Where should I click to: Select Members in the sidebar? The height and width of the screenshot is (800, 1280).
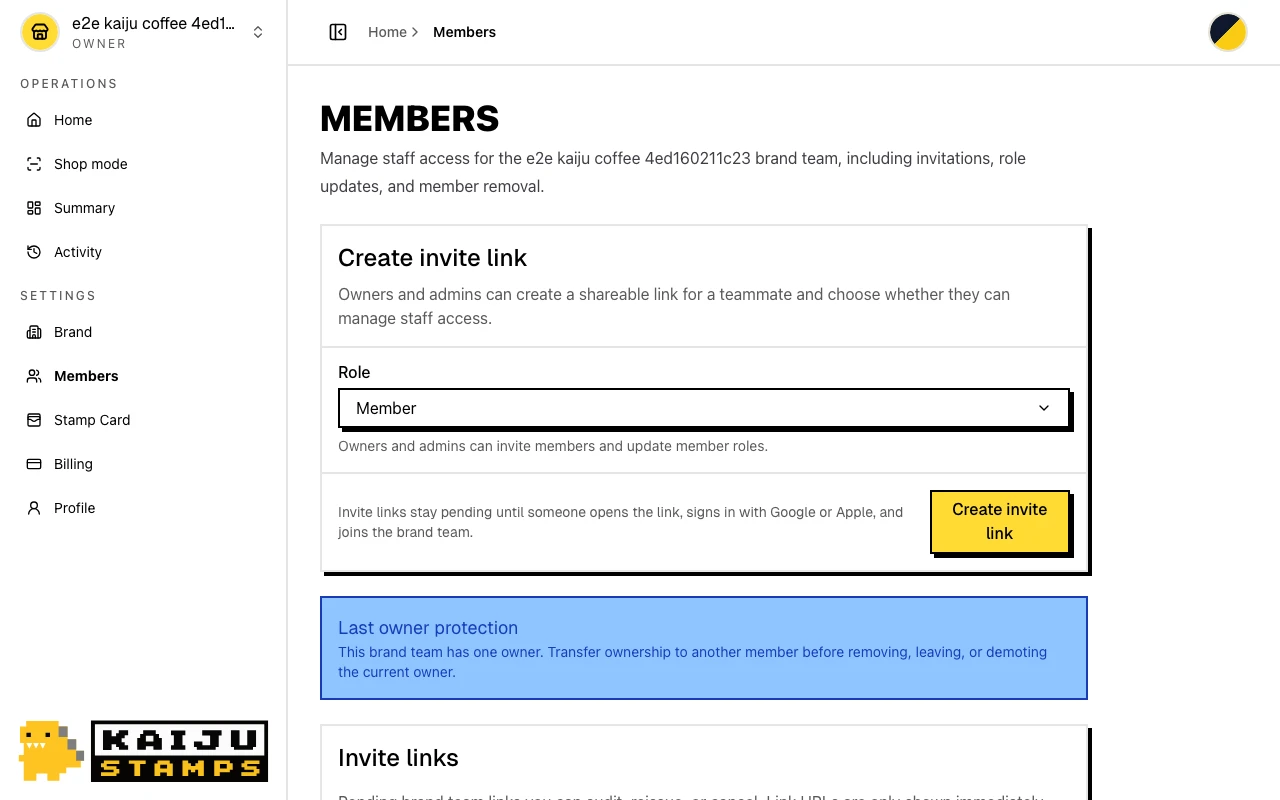coord(143,376)
